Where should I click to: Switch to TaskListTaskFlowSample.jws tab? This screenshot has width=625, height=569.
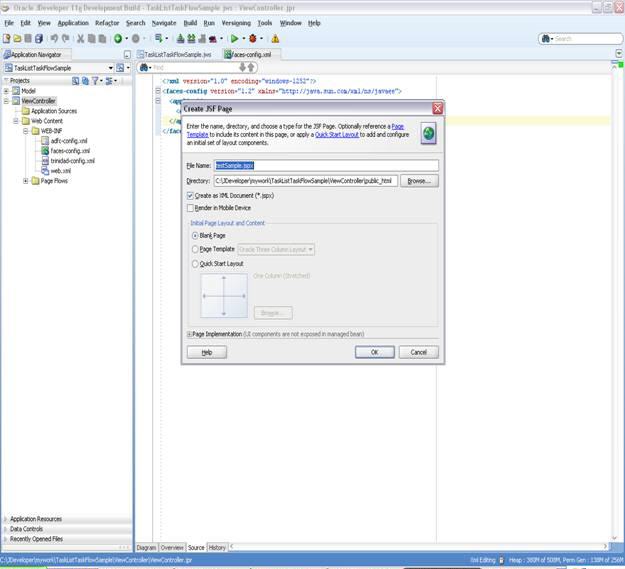[174, 55]
